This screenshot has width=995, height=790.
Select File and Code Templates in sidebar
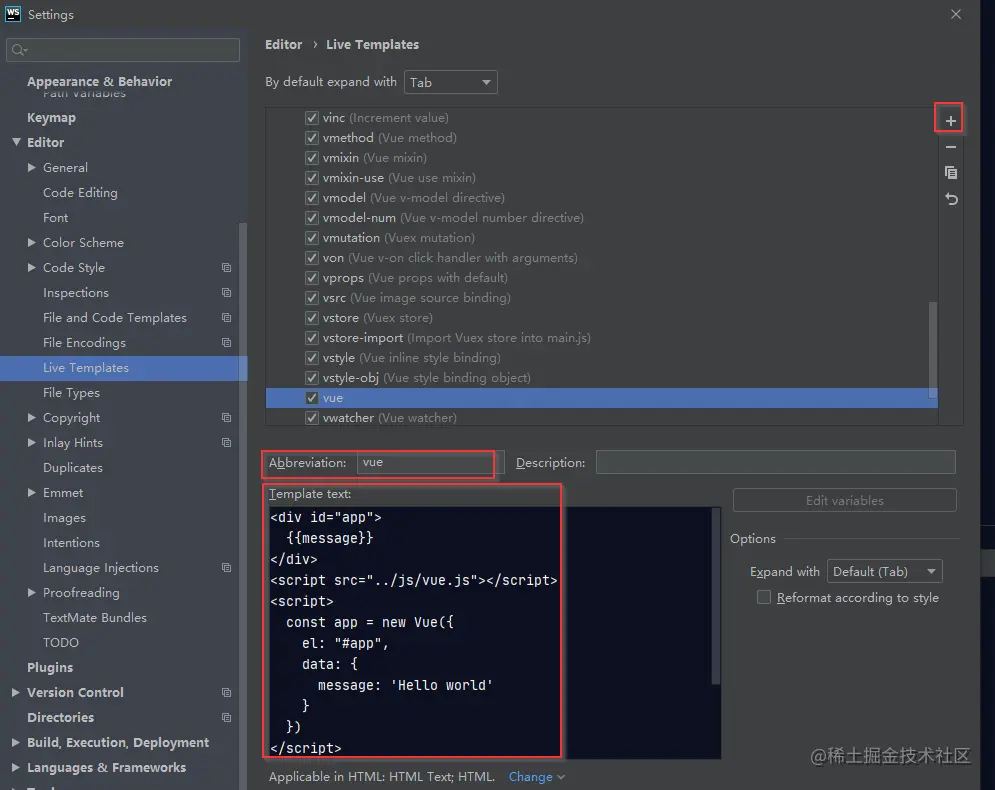point(115,317)
